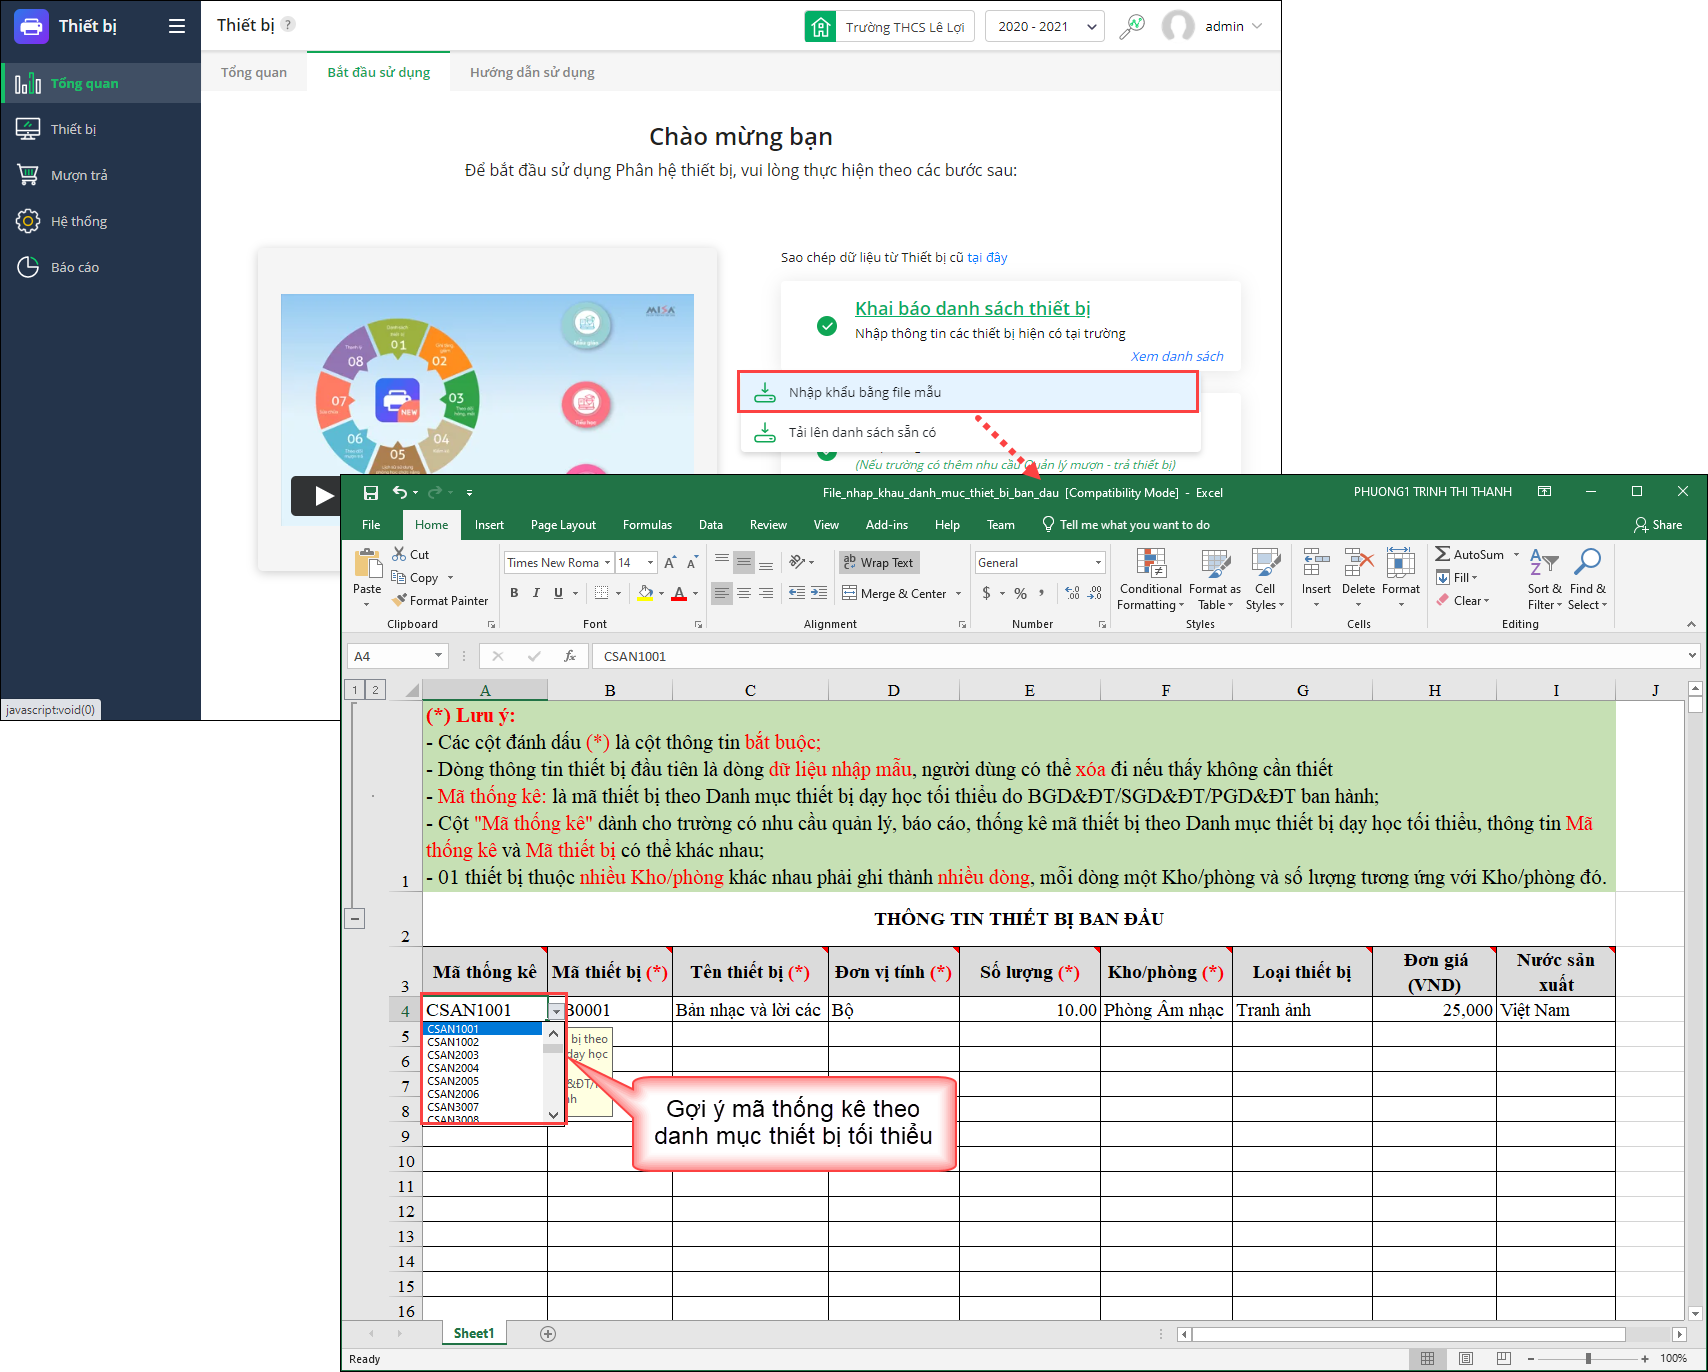Image resolution: width=1708 pixels, height=1372 pixels.
Task: Select Nhập khẩu bằng file mẫu option
Action: coord(864,393)
